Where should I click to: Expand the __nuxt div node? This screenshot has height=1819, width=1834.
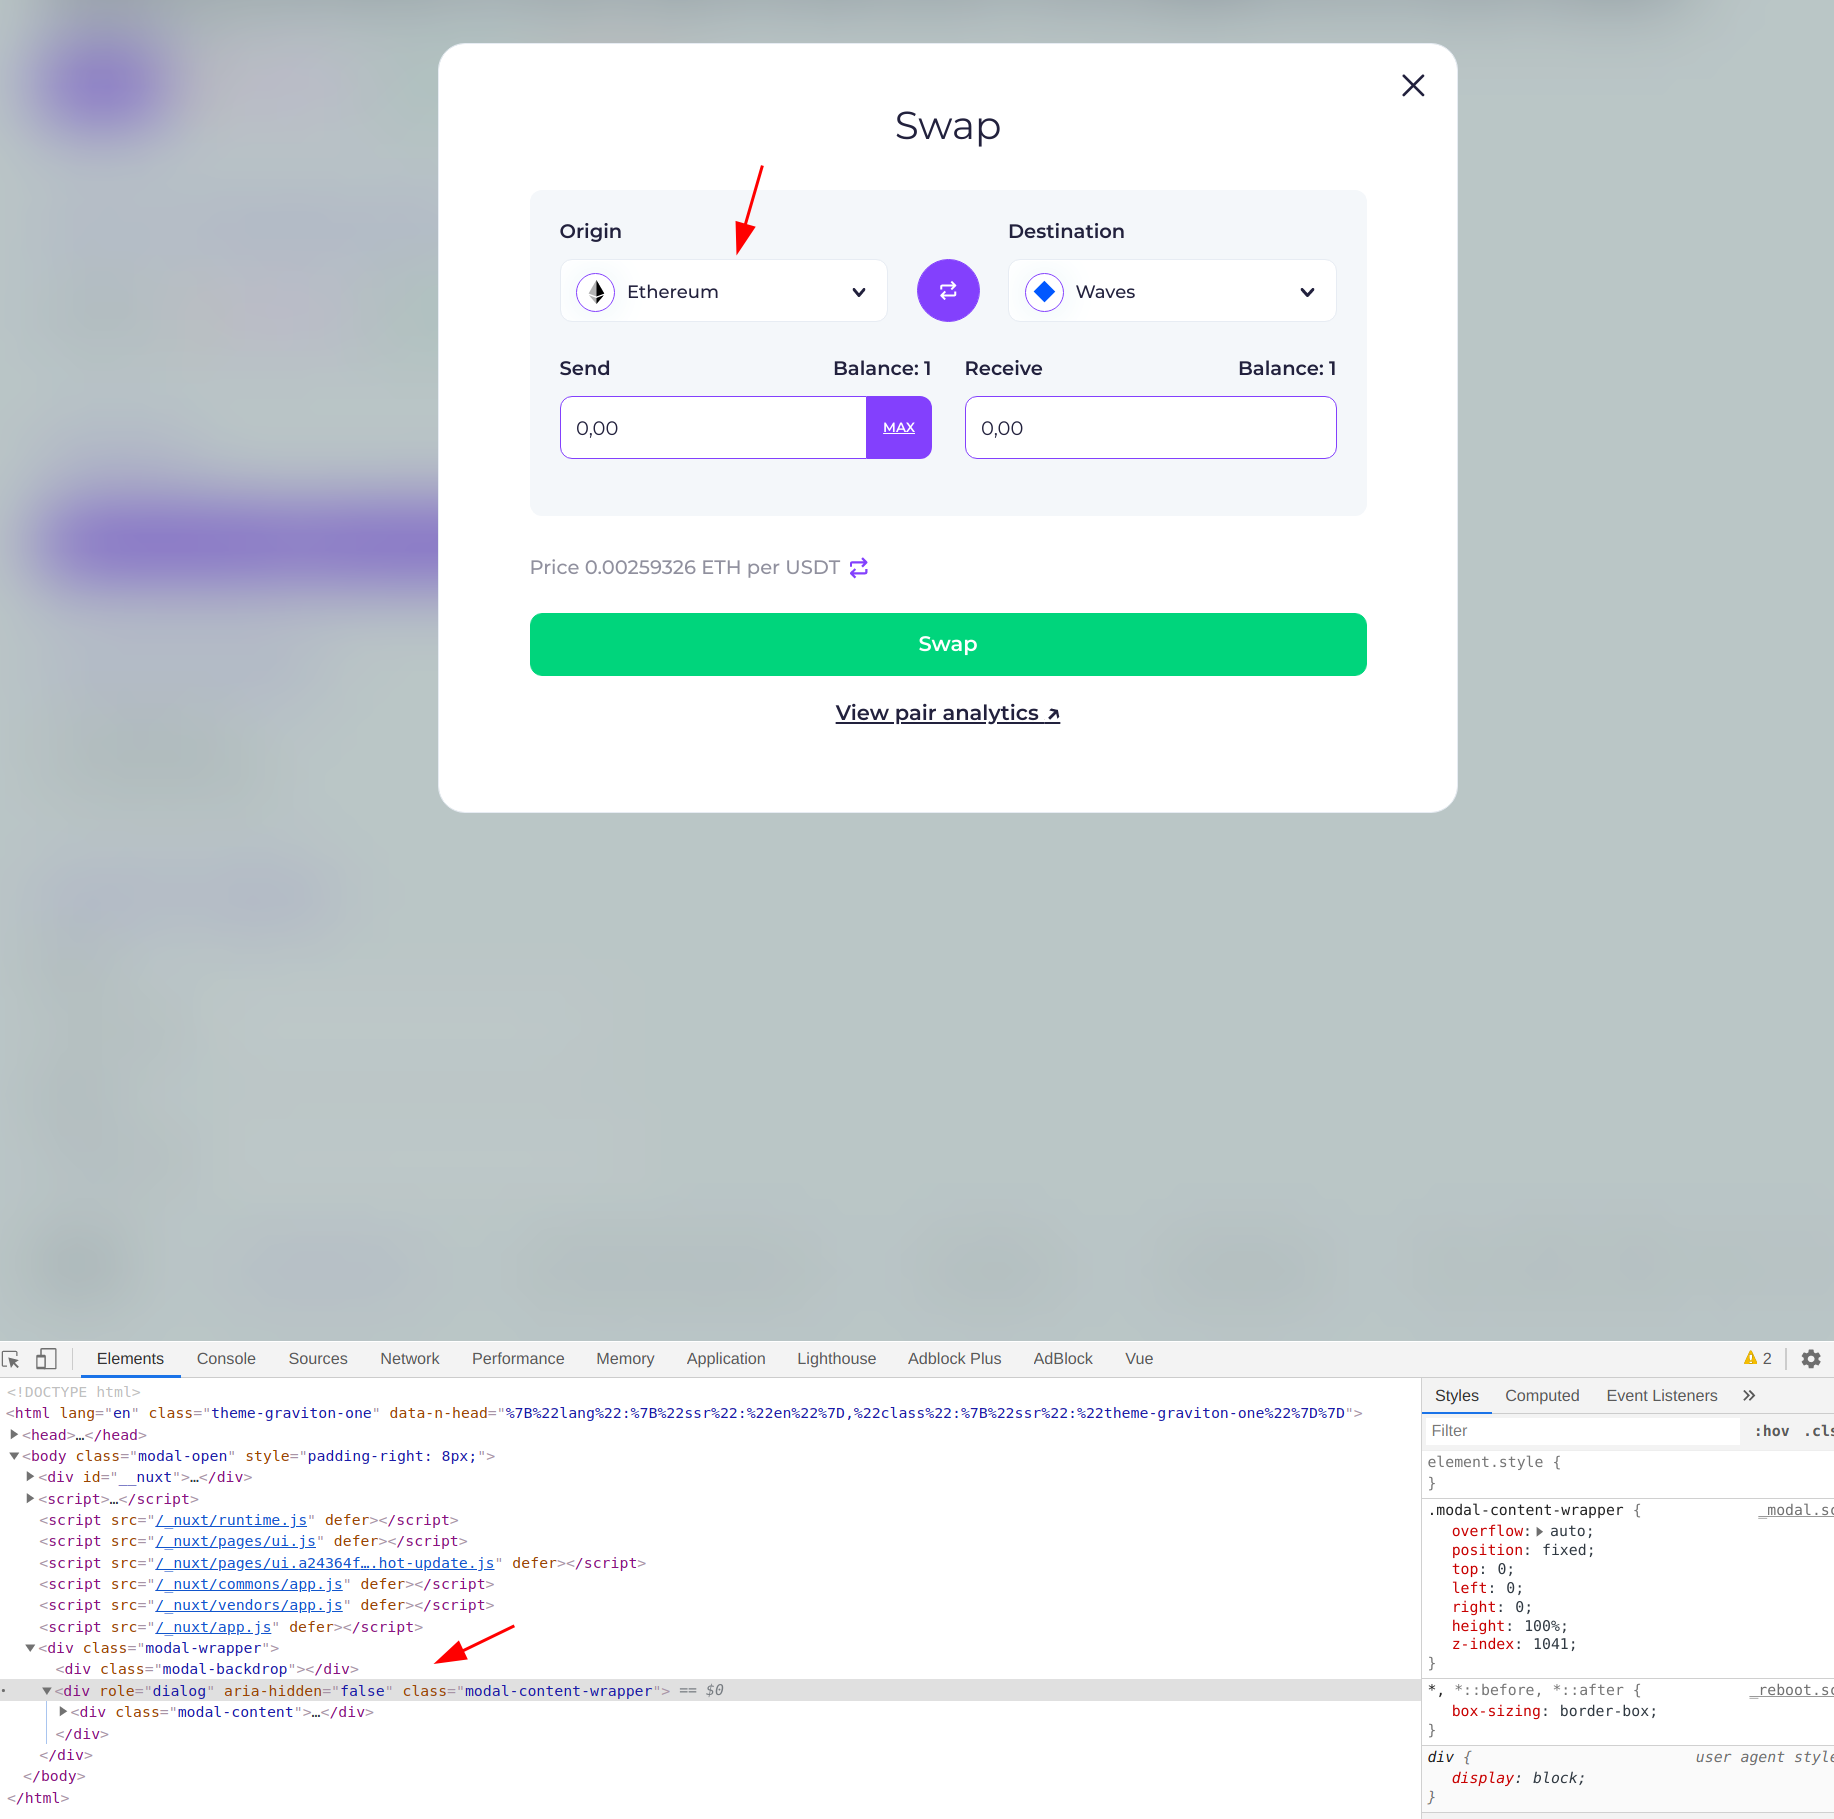pyautogui.click(x=30, y=1477)
